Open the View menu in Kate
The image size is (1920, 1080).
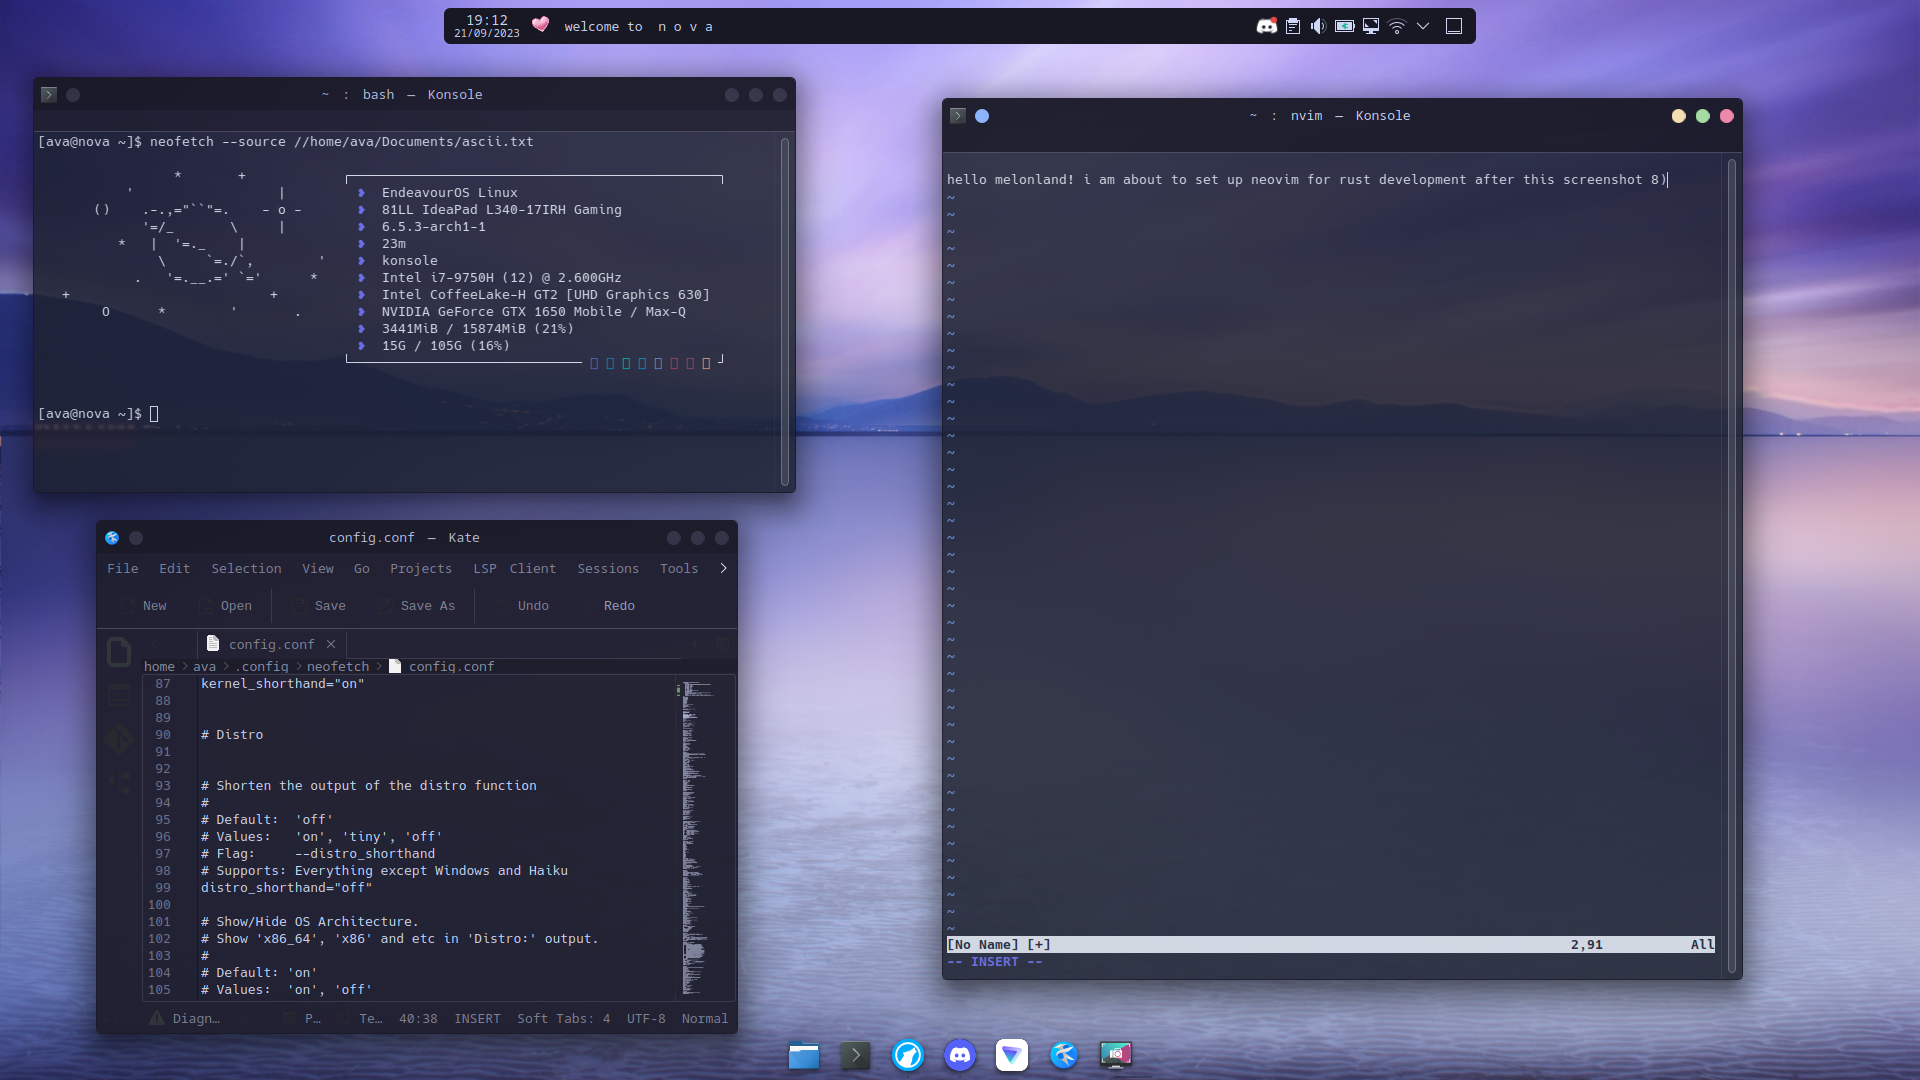[318, 569]
